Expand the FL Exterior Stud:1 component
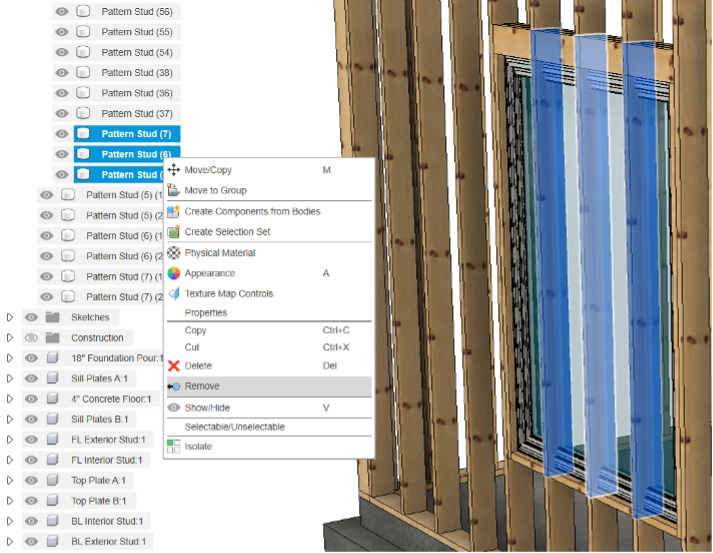Screen dimensions: 713x553 coord(10,439)
